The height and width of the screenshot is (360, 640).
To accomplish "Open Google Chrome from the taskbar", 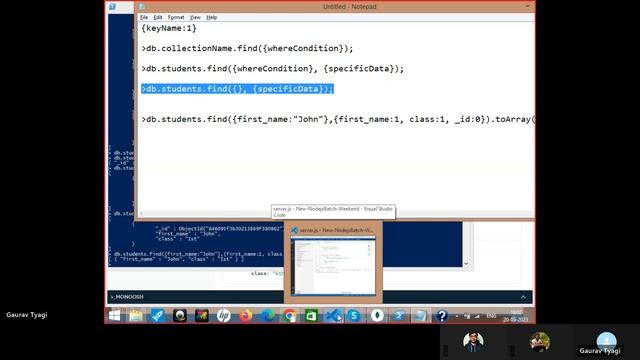I will [290, 316].
